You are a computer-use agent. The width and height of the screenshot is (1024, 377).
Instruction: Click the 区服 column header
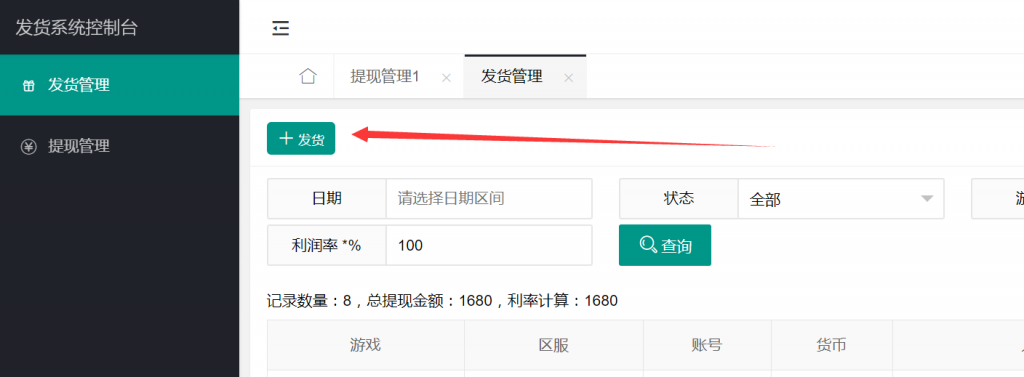pos(554,345)
